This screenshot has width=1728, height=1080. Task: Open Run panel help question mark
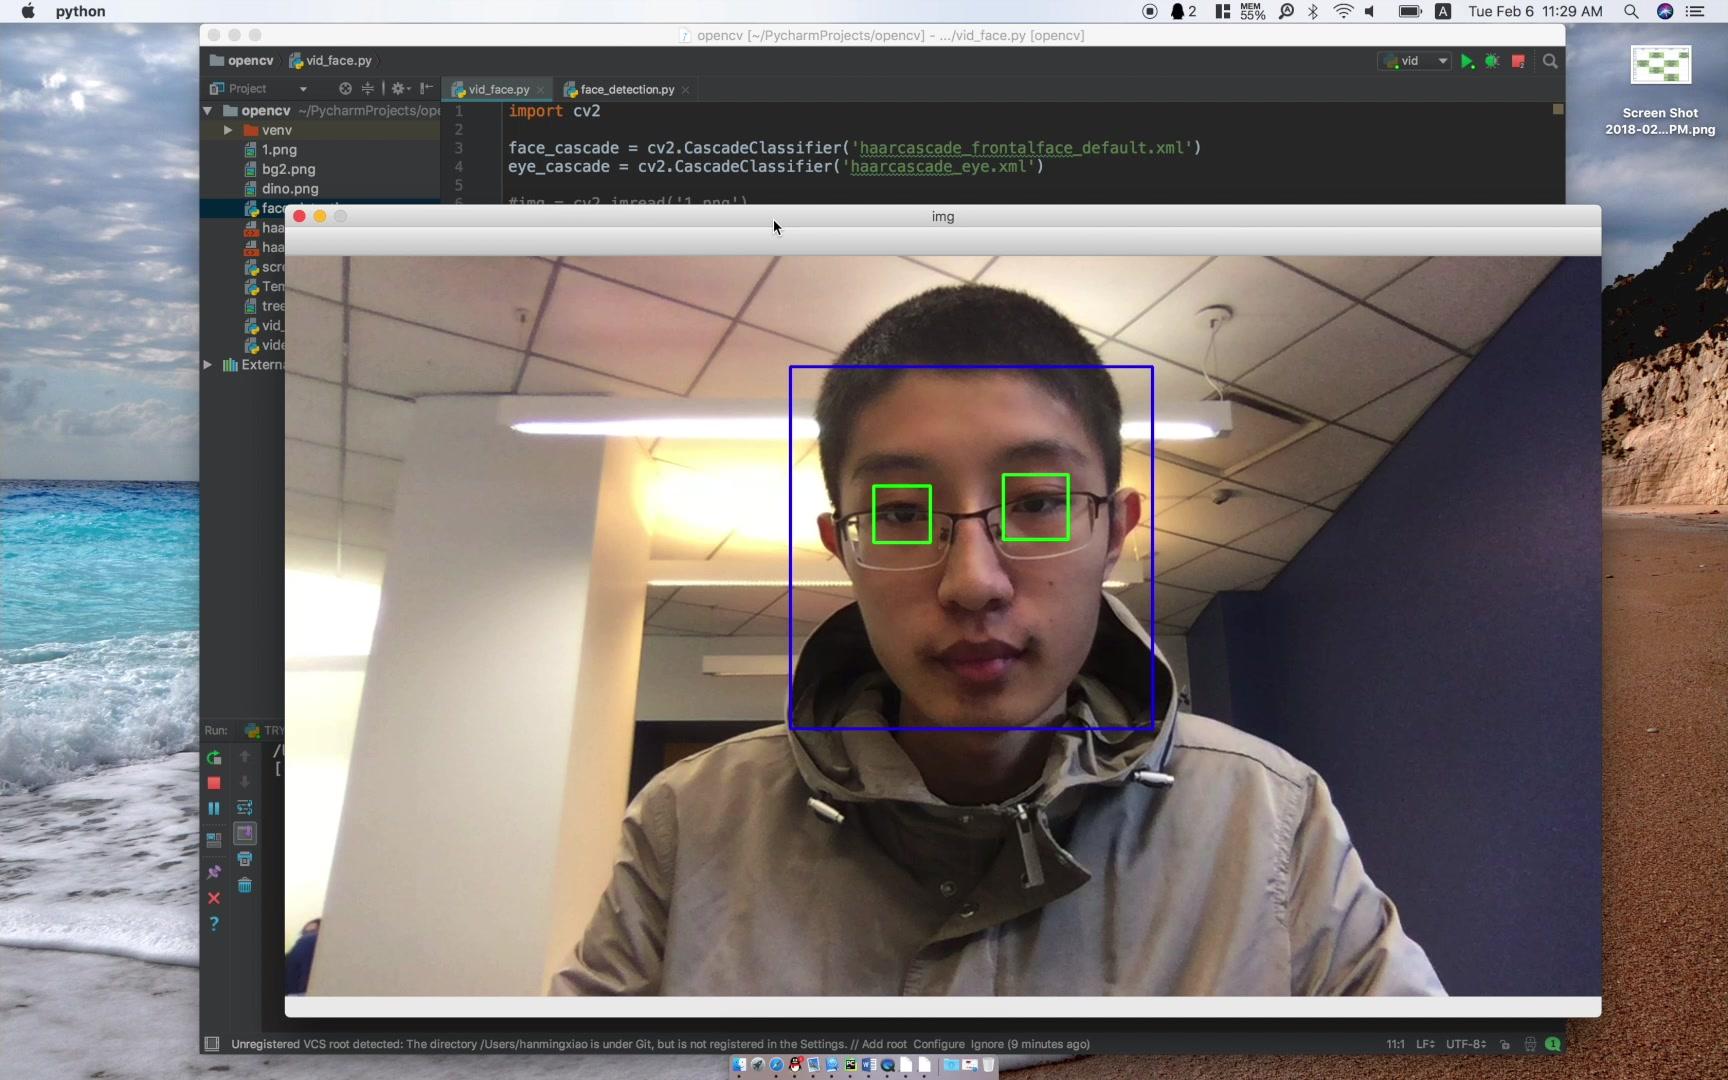[214, 924]
